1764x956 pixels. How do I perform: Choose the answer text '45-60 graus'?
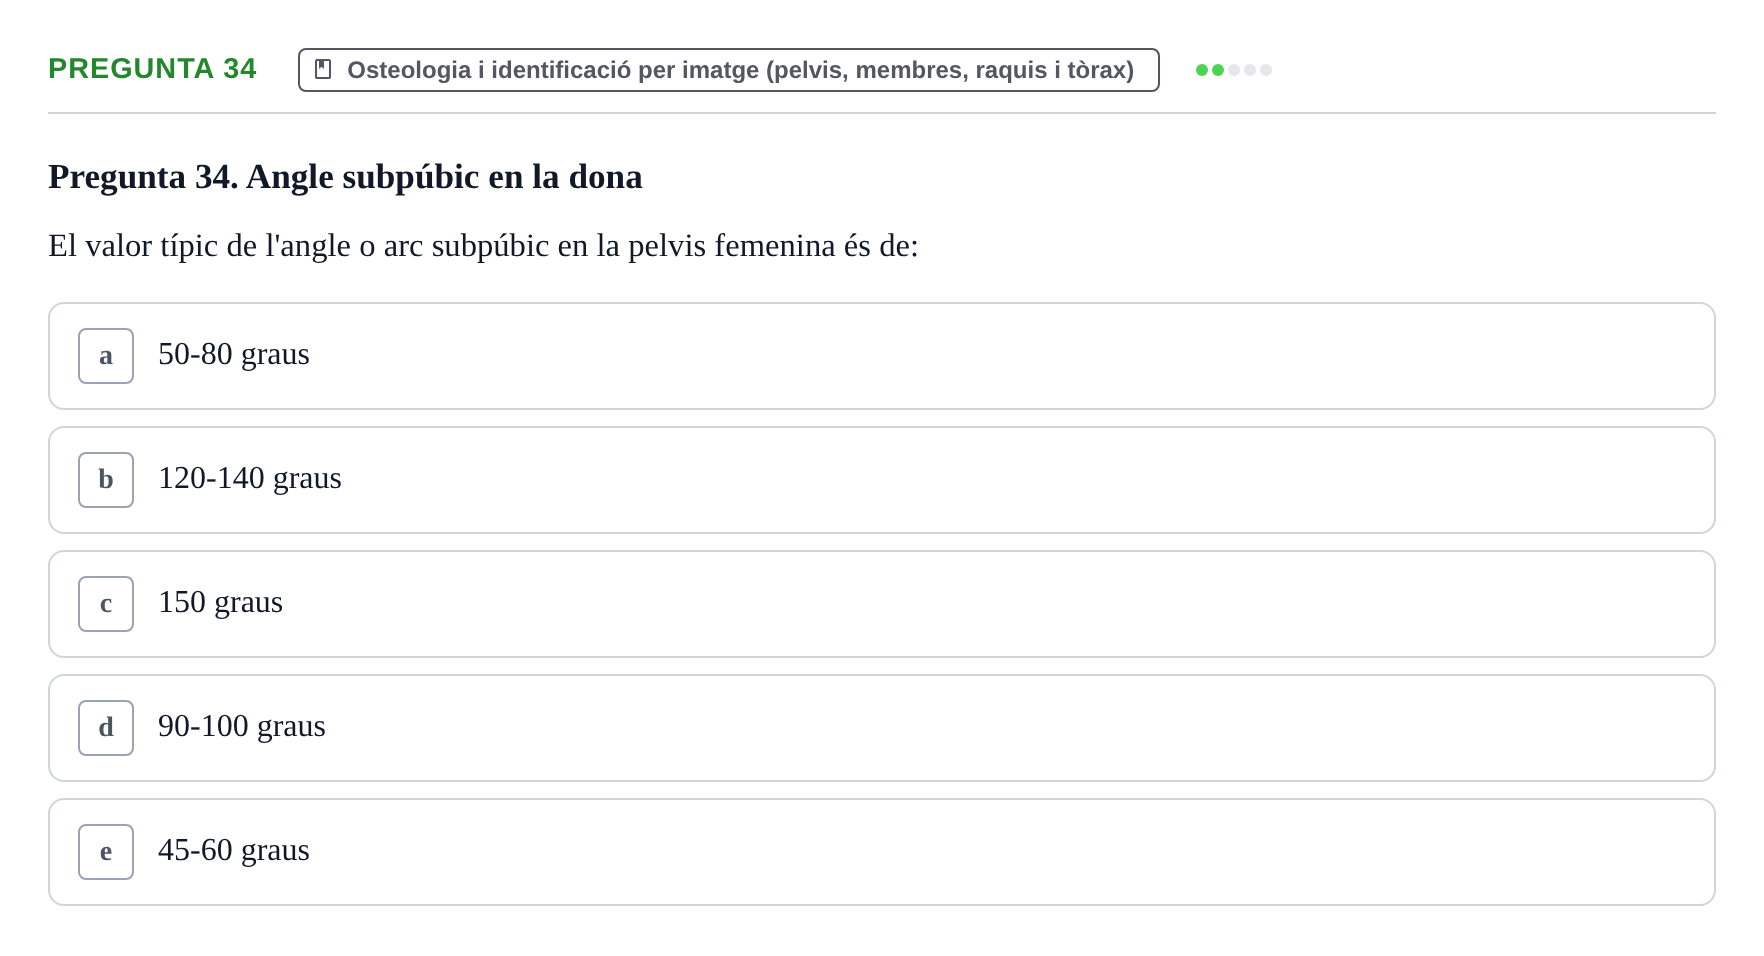234,850
